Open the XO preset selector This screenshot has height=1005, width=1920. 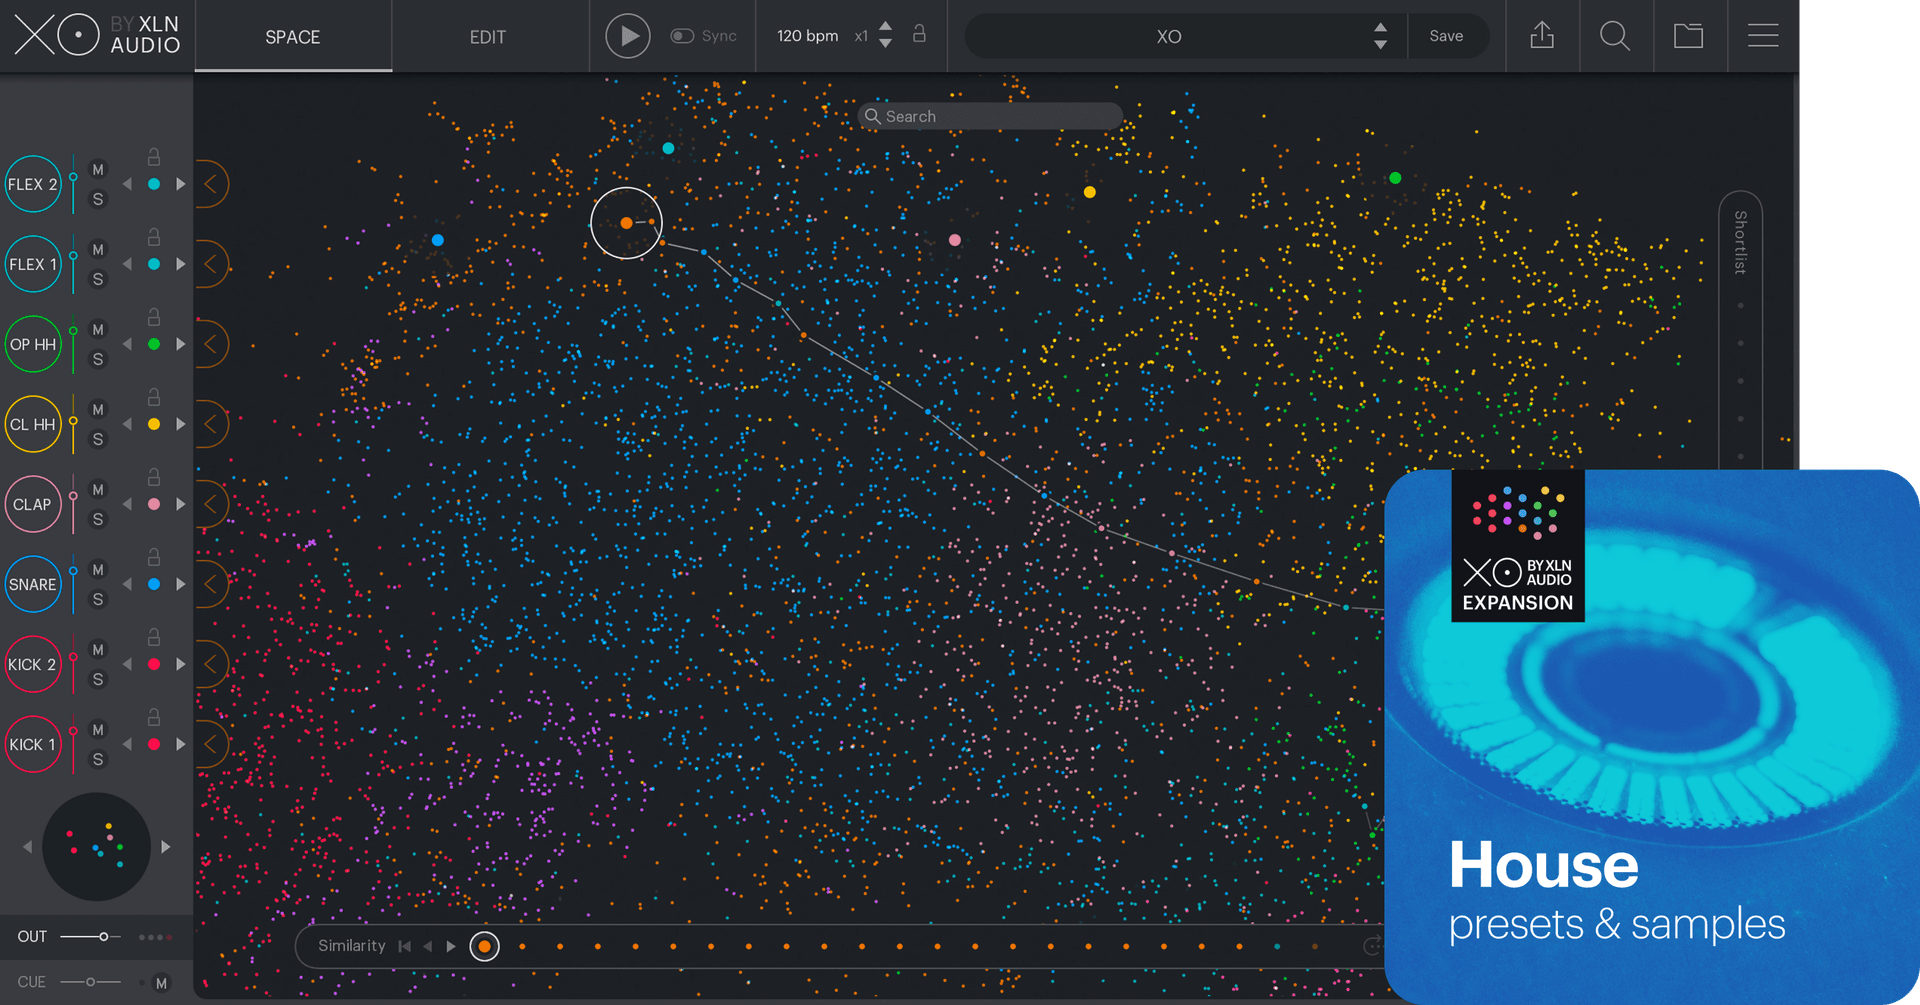(1168, 37)
